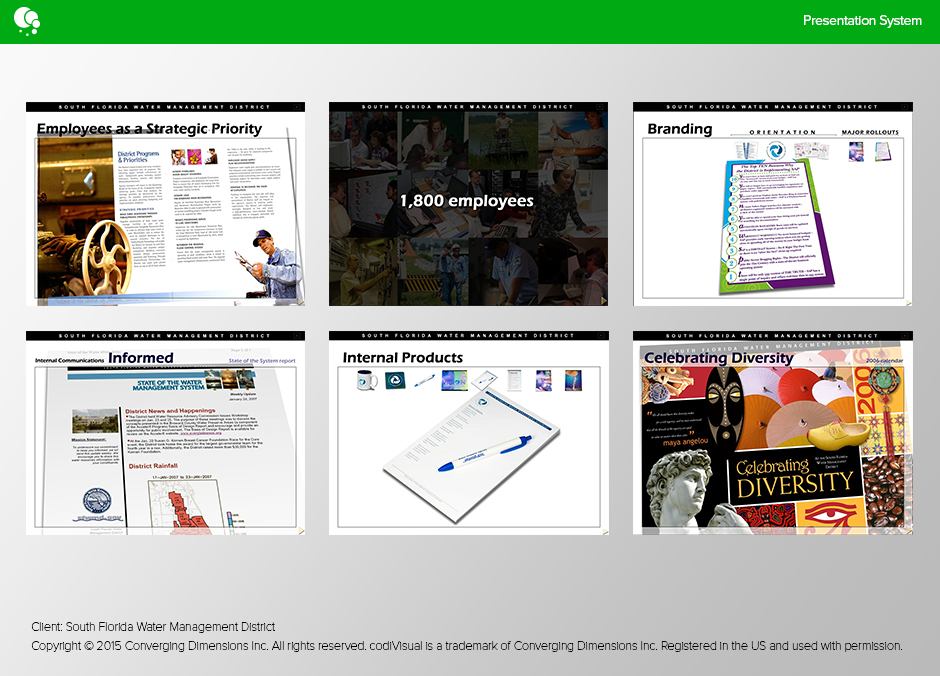
Task: Click the Internal Communications label on Informed slide
Action: tap(69, 360)
